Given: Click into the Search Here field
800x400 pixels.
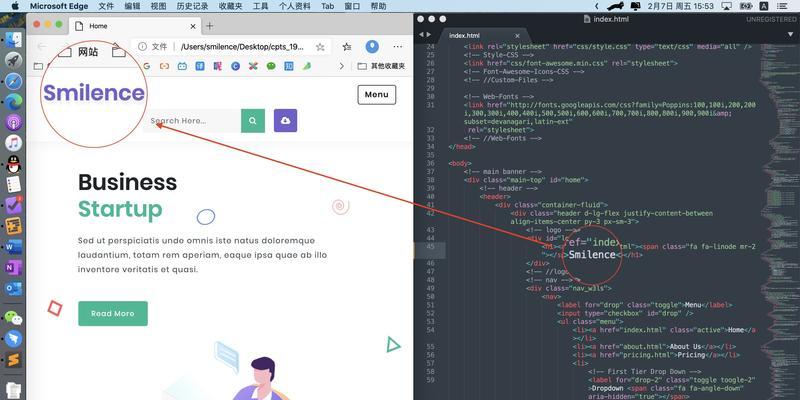Looking at the screenshot, I should click(x=192, y=121).
